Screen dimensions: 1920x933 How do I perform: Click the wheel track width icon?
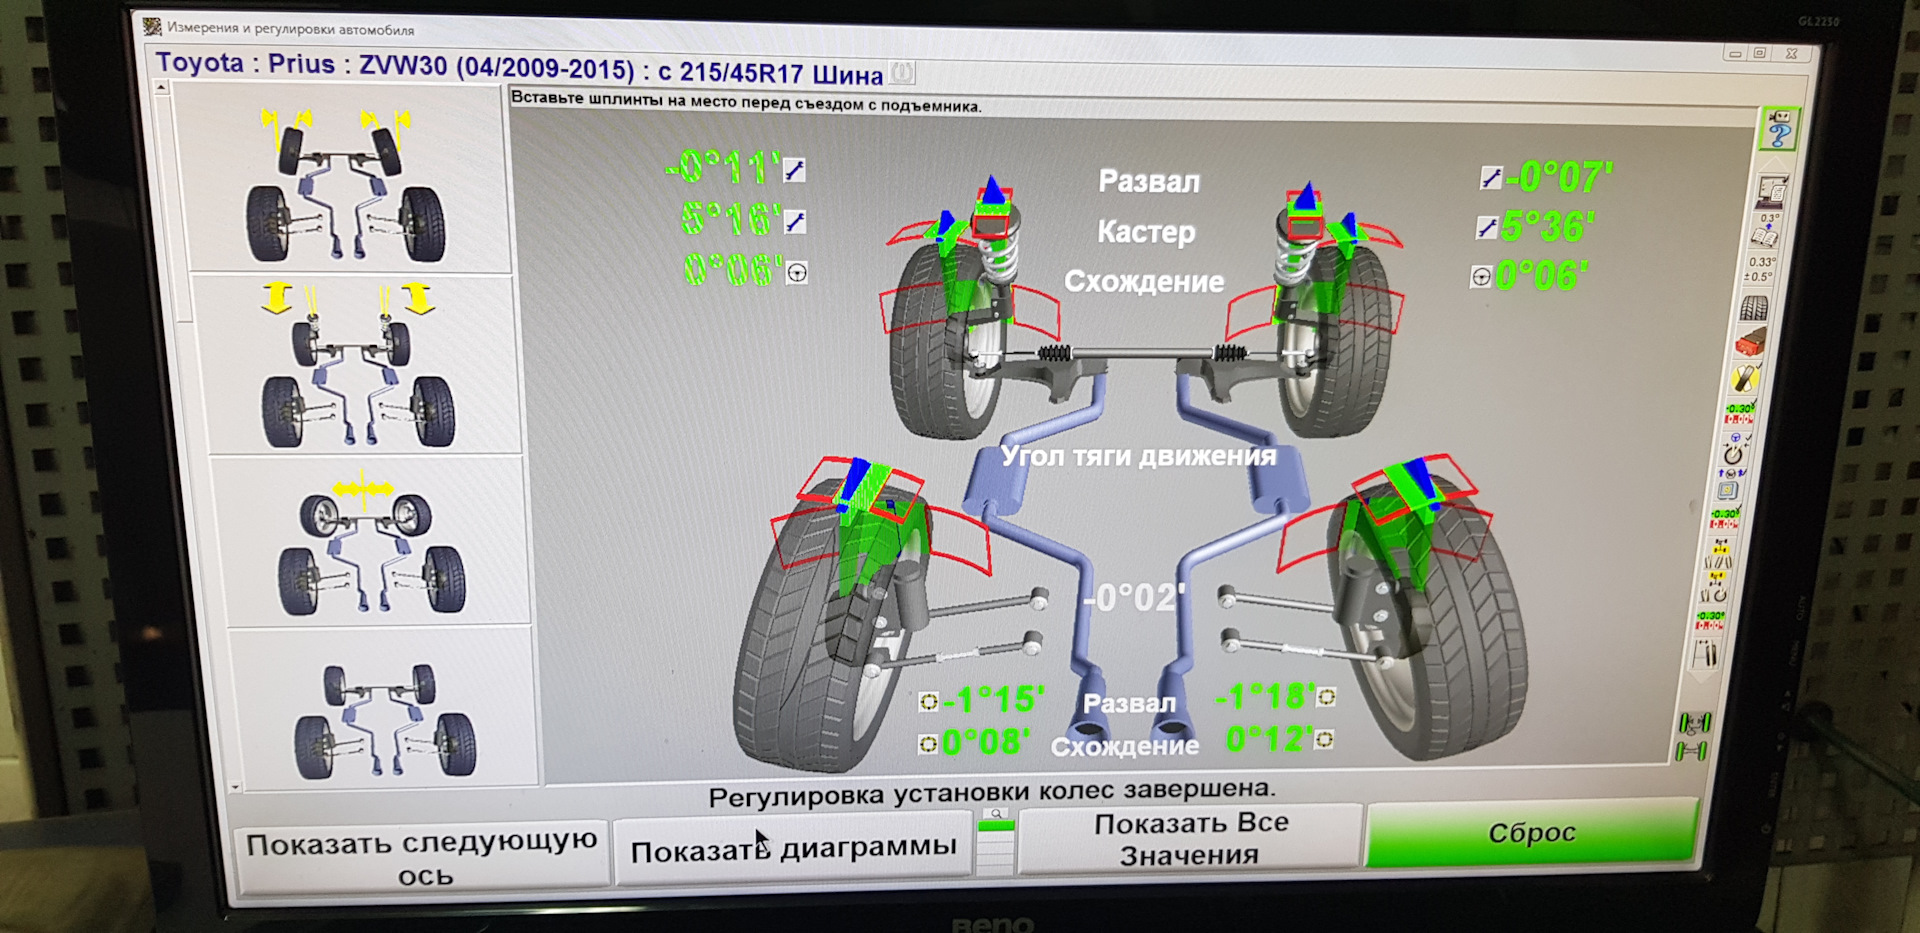[x=1706, y=654]
